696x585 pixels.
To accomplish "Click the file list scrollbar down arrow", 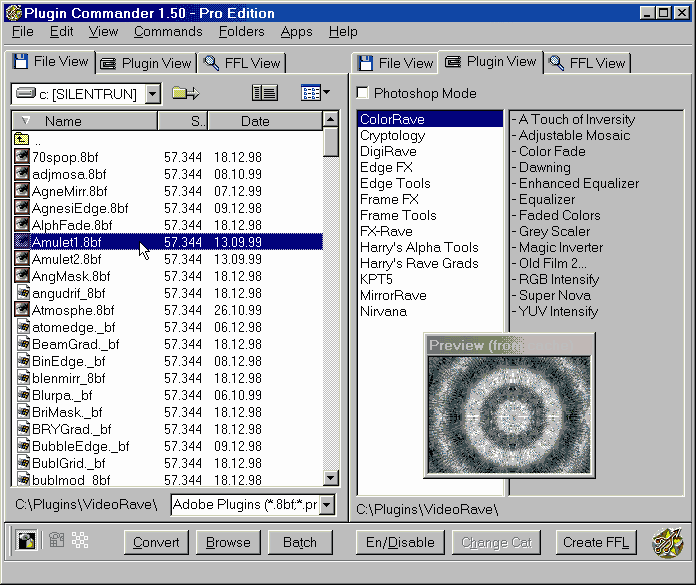I will [x=331, y=479].
